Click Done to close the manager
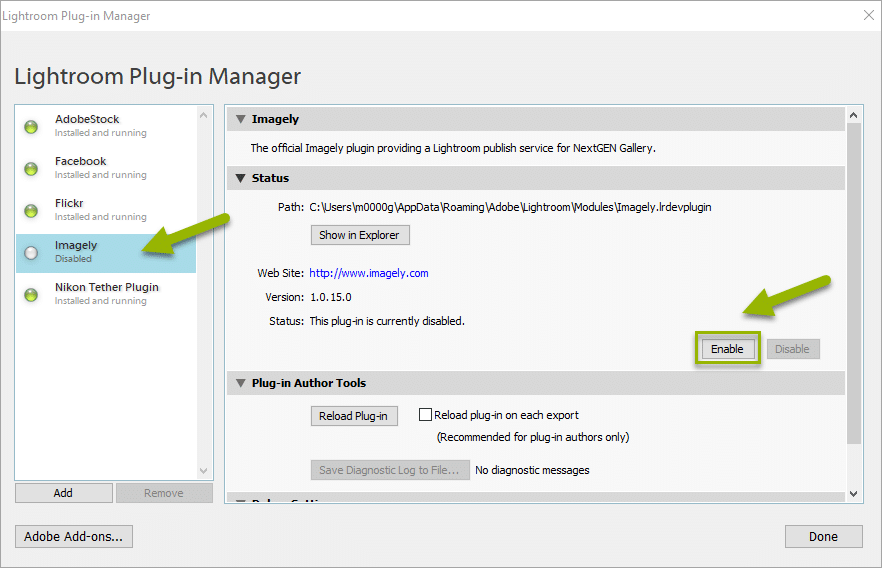Screen dimensions: 882x568 (823, 537)
